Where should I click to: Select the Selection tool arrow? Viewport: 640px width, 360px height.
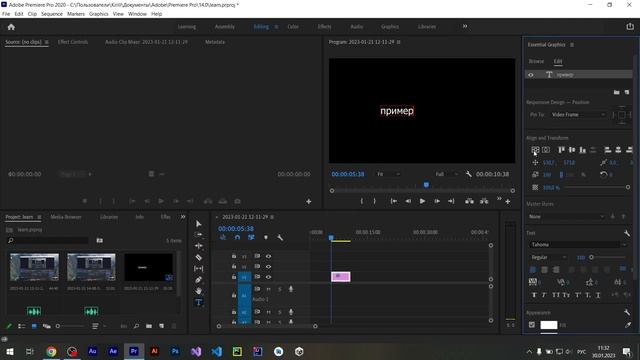click(x=198, y=224)
